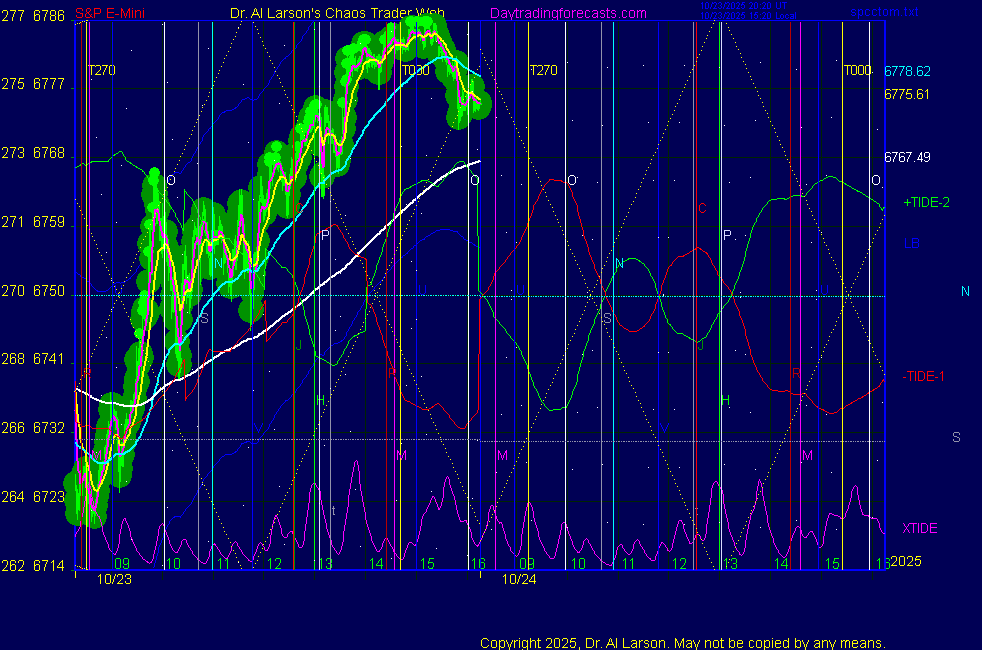The height and width of the screenshot is (650, 982).
Task: Select the T000 marker at far right
Action: click(857, 71)
